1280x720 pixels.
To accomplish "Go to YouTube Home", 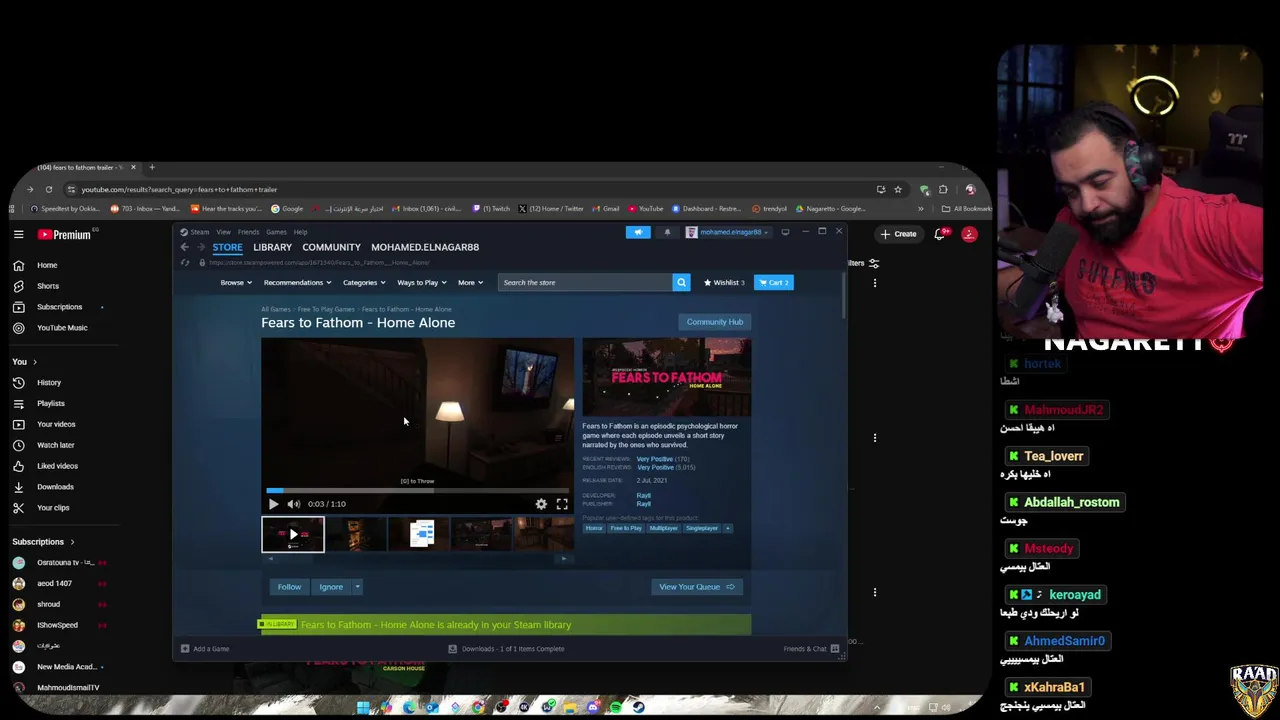I will tap(46, 265).
